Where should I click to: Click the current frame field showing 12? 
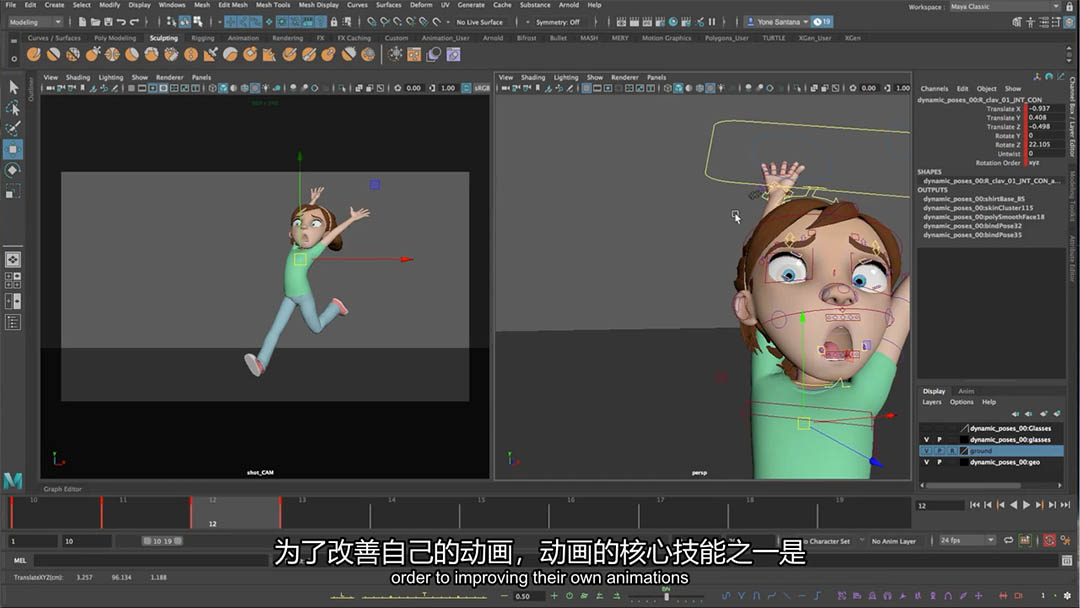[x=939, y=505]
